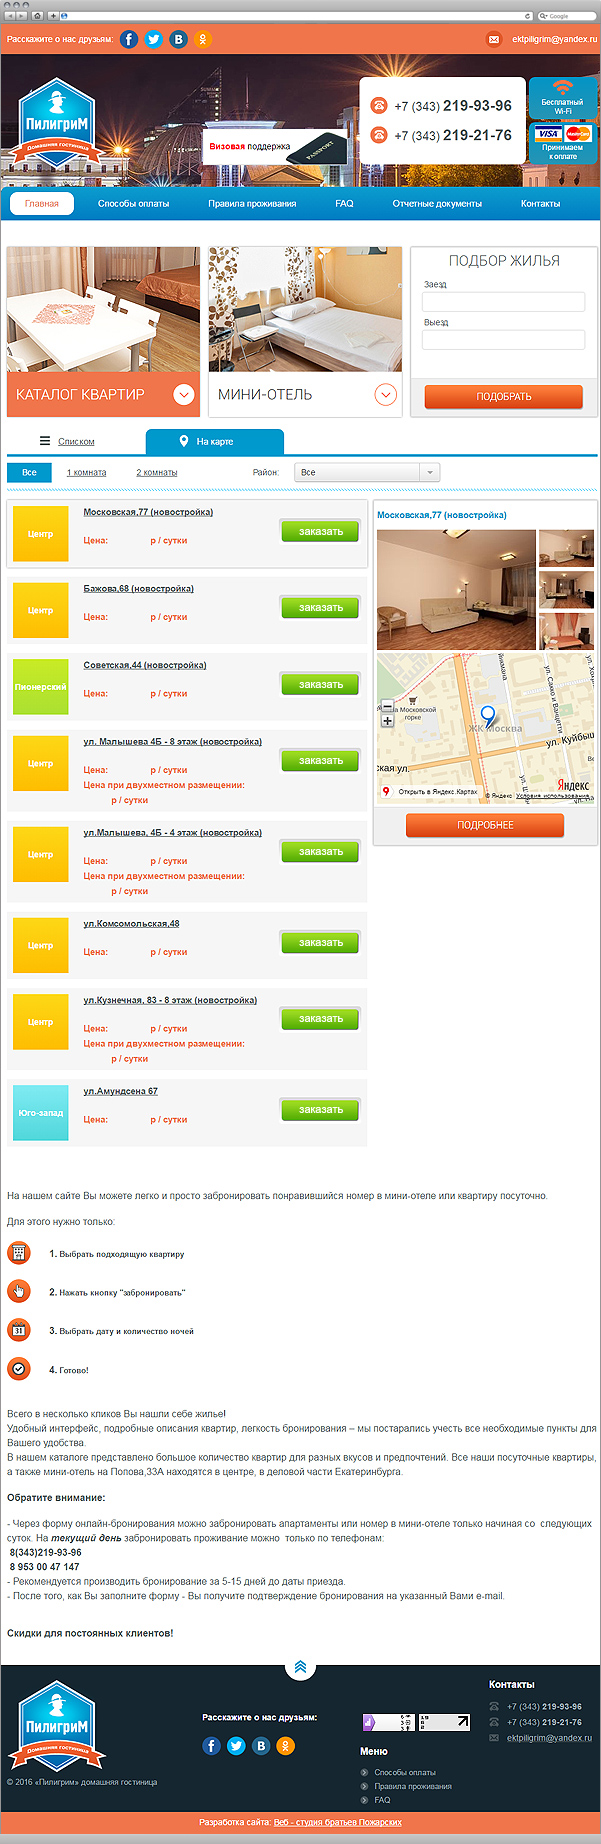Zoom in on the map

387,720
